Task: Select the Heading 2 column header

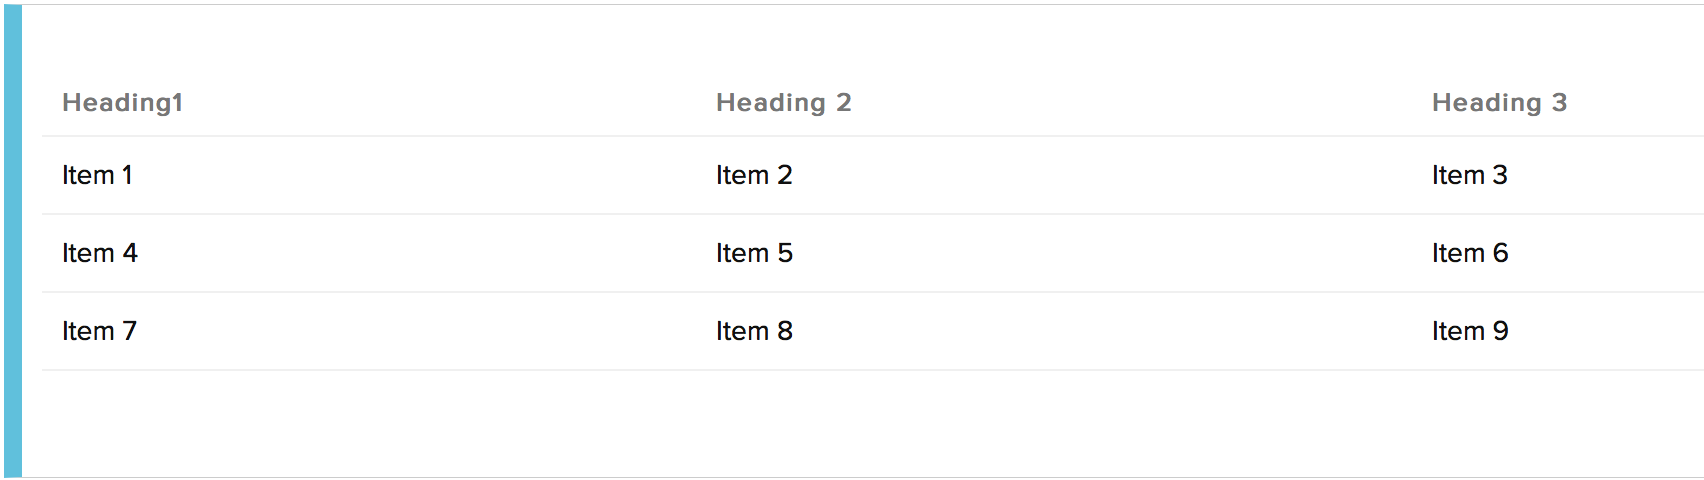Action: coord(783,103)
